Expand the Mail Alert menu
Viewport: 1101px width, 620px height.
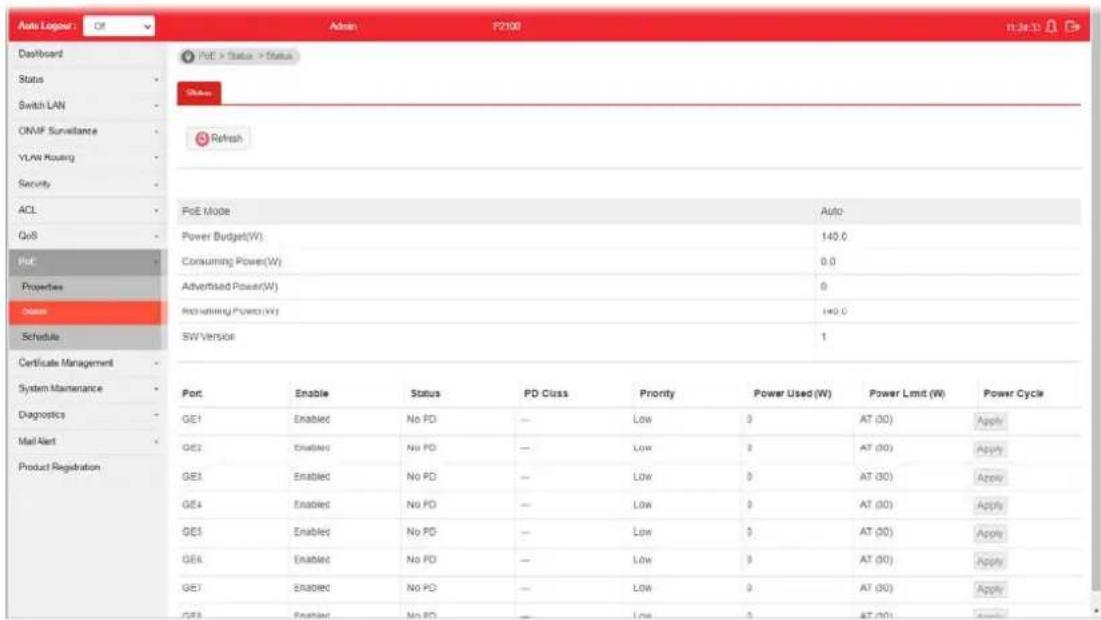85,441
